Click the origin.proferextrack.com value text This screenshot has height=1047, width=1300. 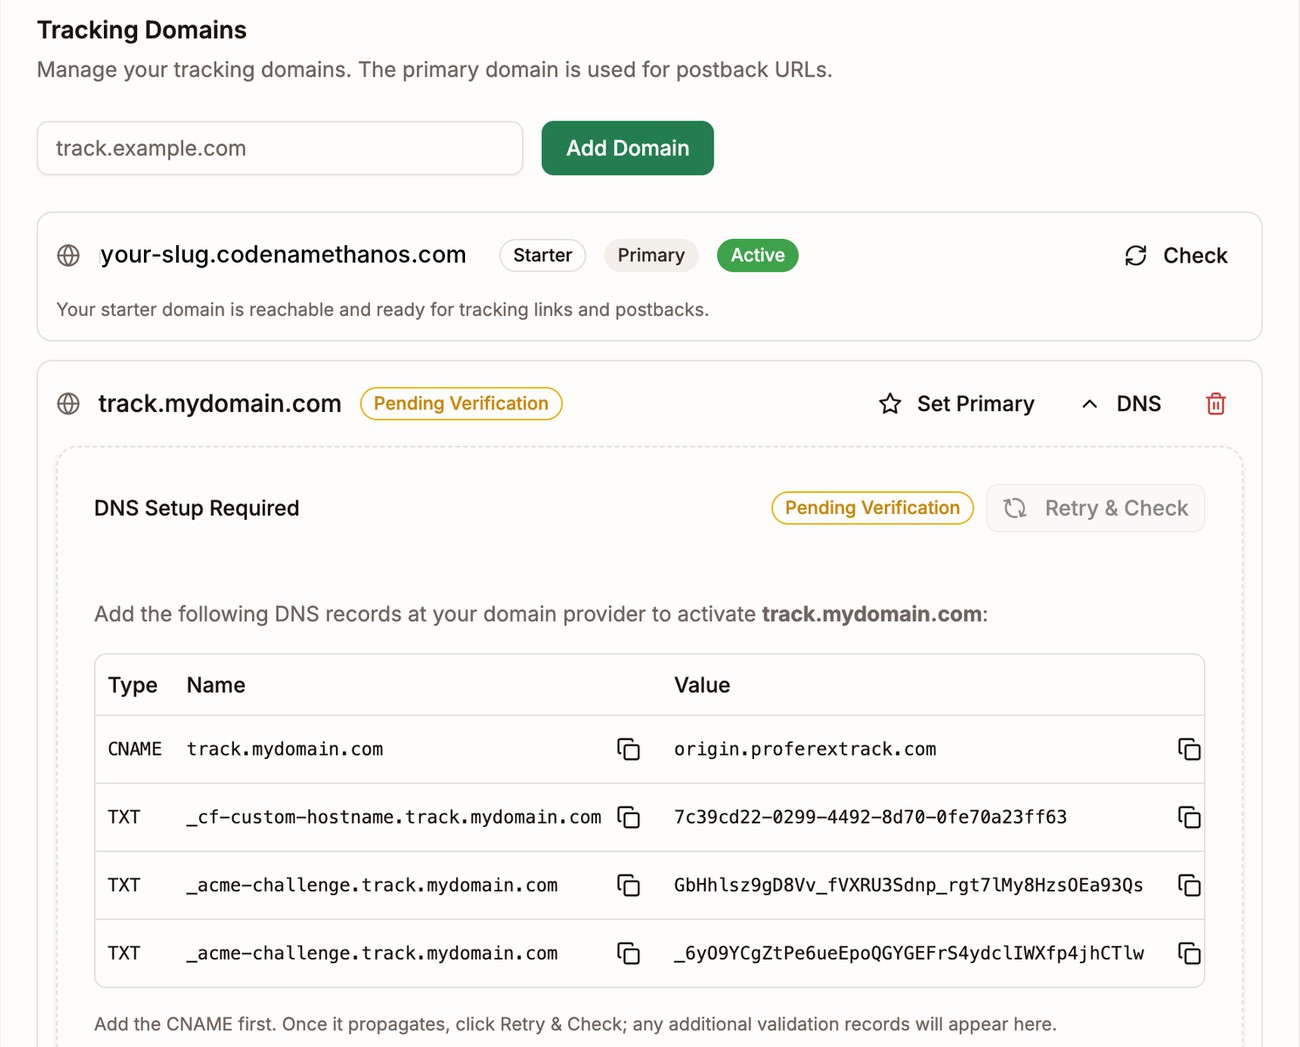point(805,749)
